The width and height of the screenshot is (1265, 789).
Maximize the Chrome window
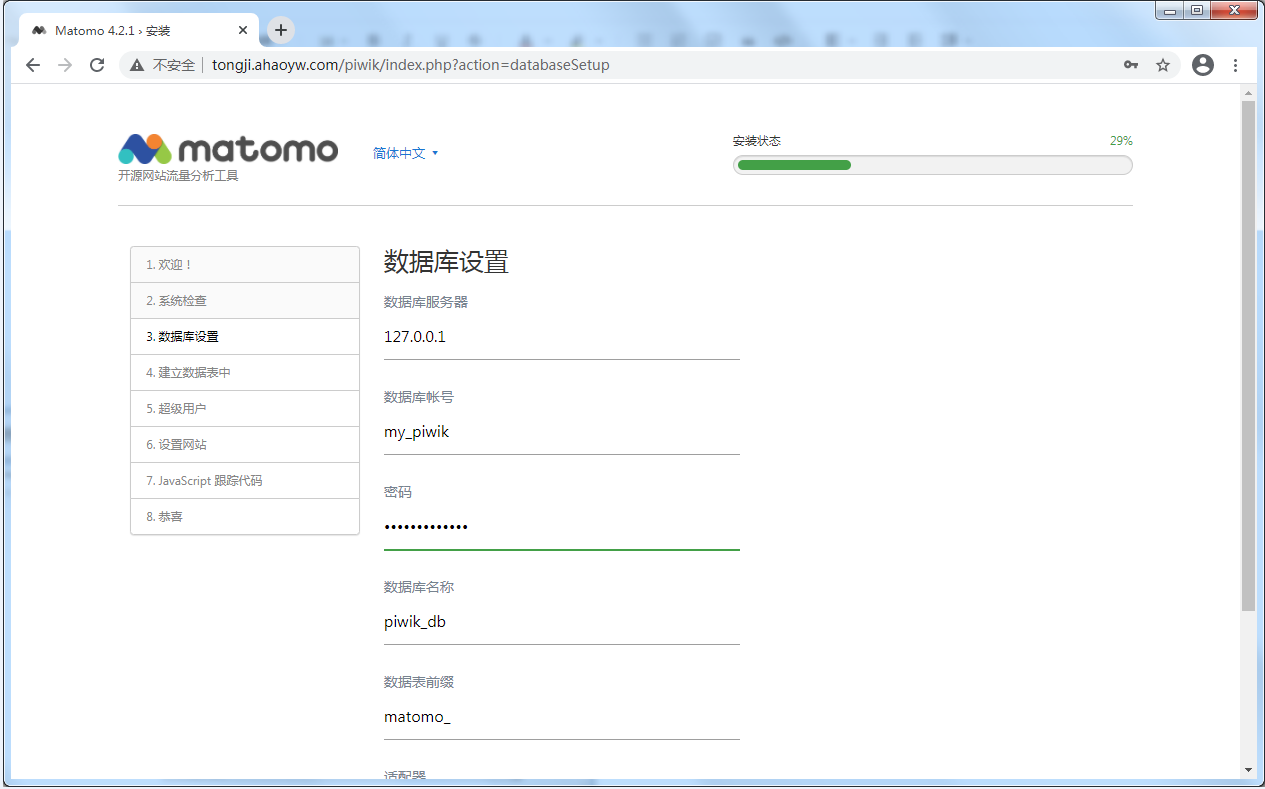1196,10
